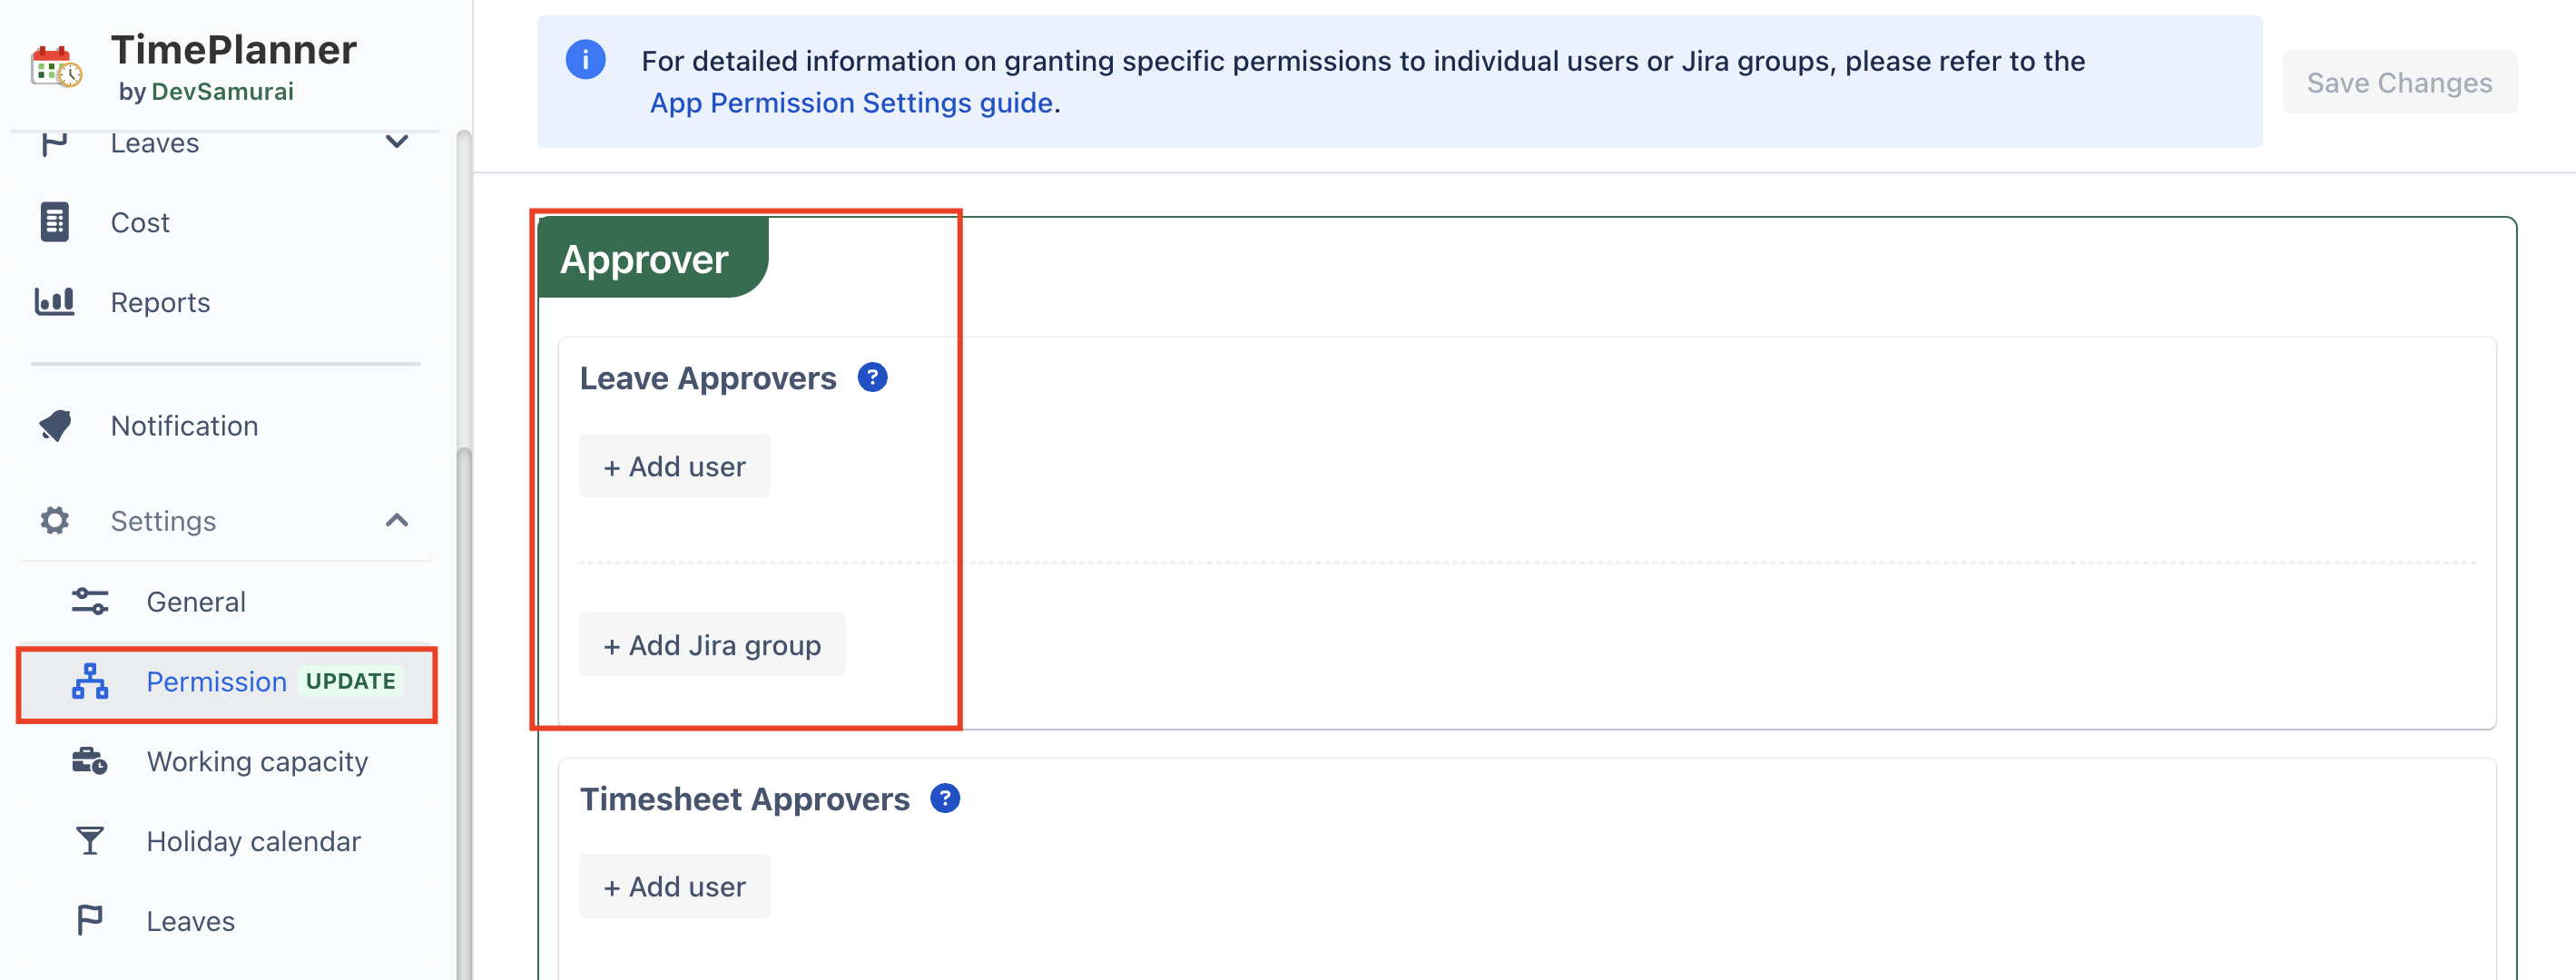The image size is (2576, 980).
Task: Open the Leave Approvers help tooltip
Action: click(x=872, y=378)
